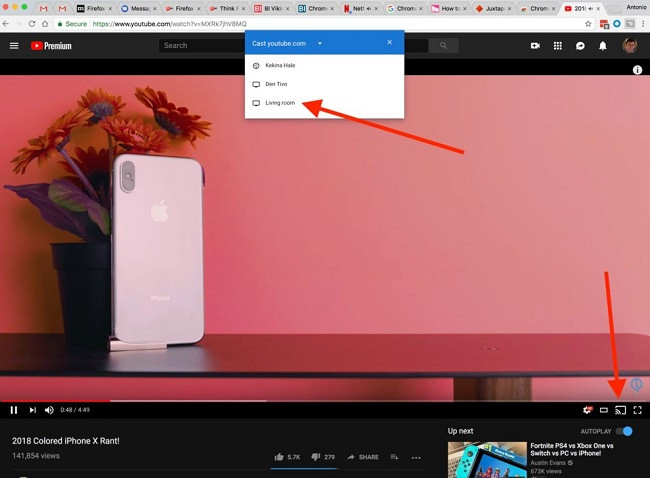Open the more actions ellipsis menu
Screen dimensions: 650x478
[x=416, y=457]
